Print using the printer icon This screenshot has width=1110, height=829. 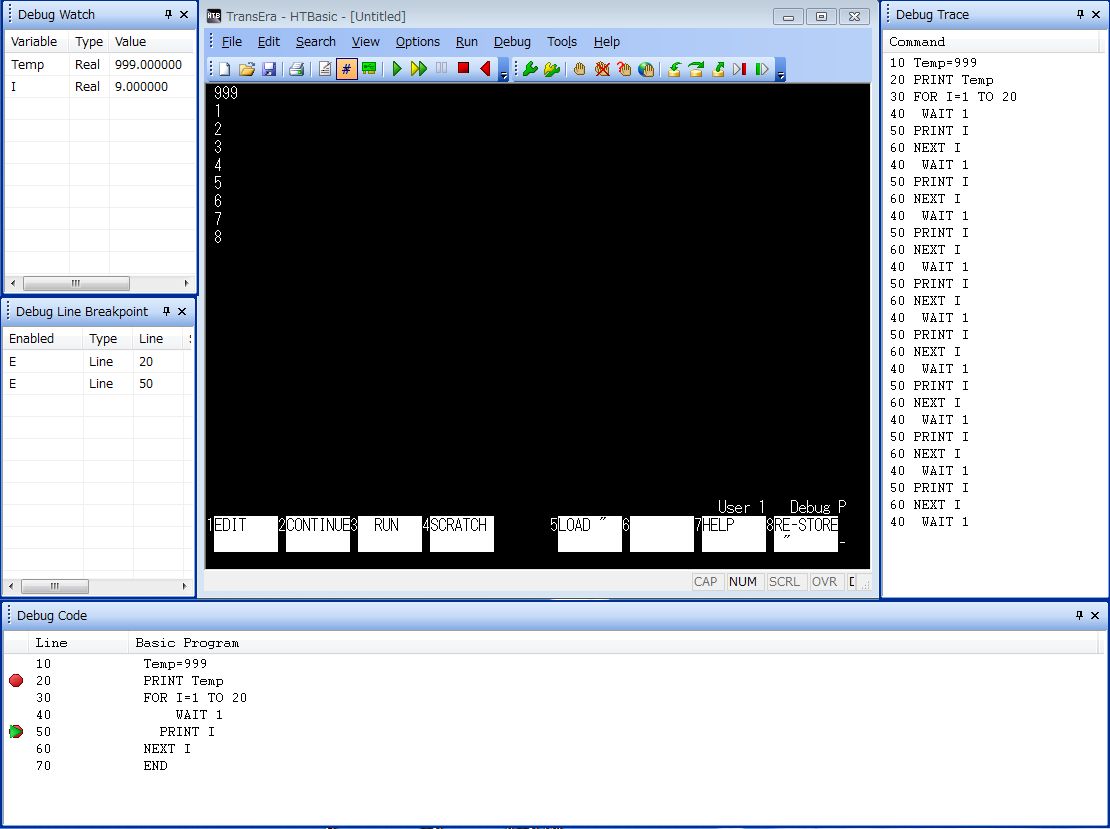coord(297,69)
